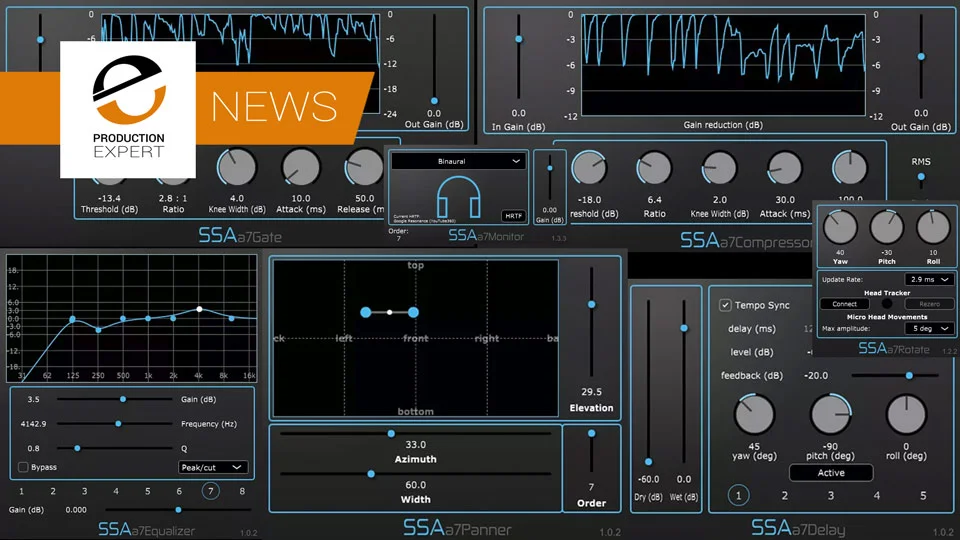Click the white EQ node at 4k
Viewport: 960px width, 540px height.
pos(199,309)
